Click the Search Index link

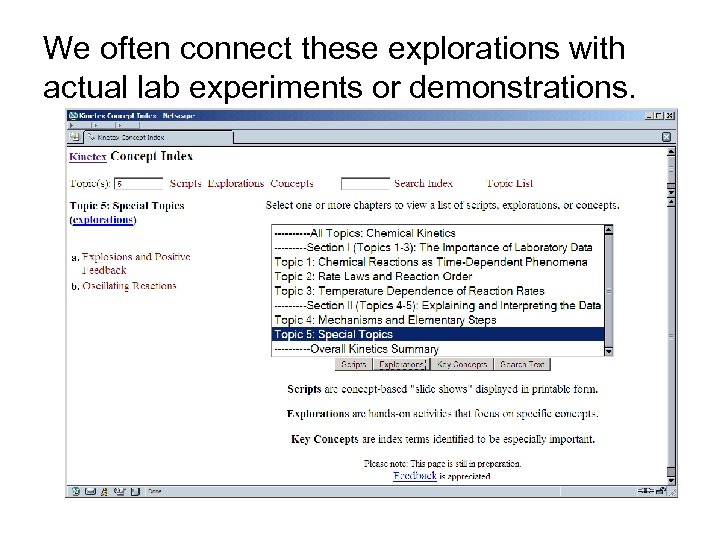(423, 183)
